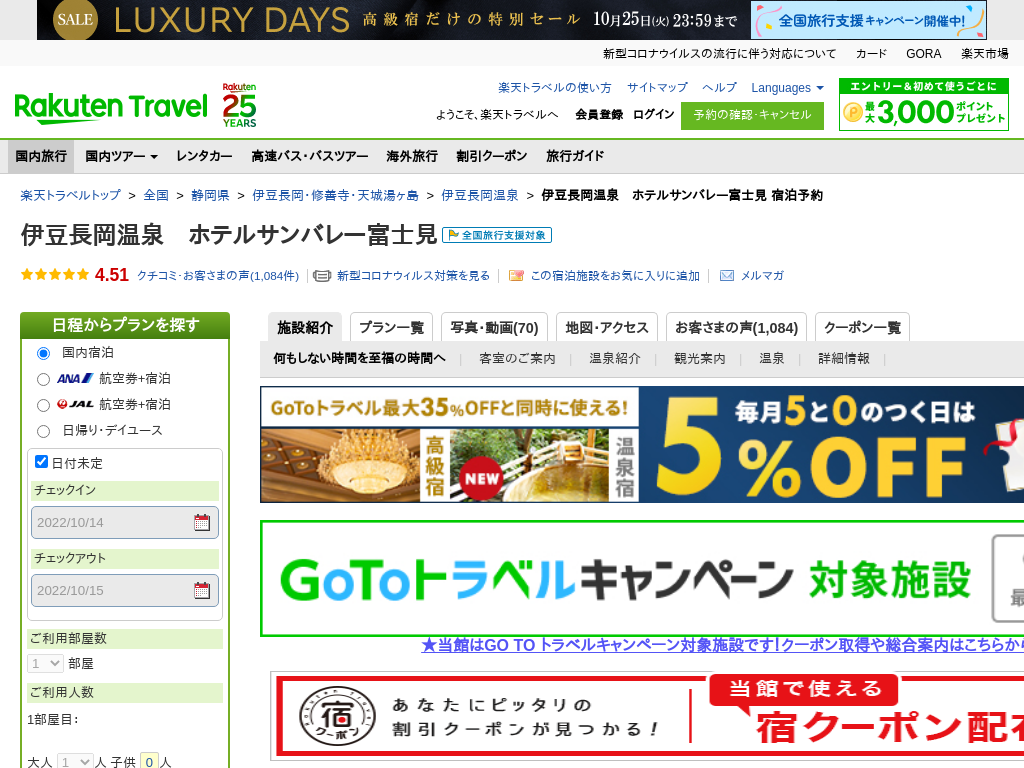Switch to the クーポン一覧 tab
The image size is (1024, 768).
[862, 327]
